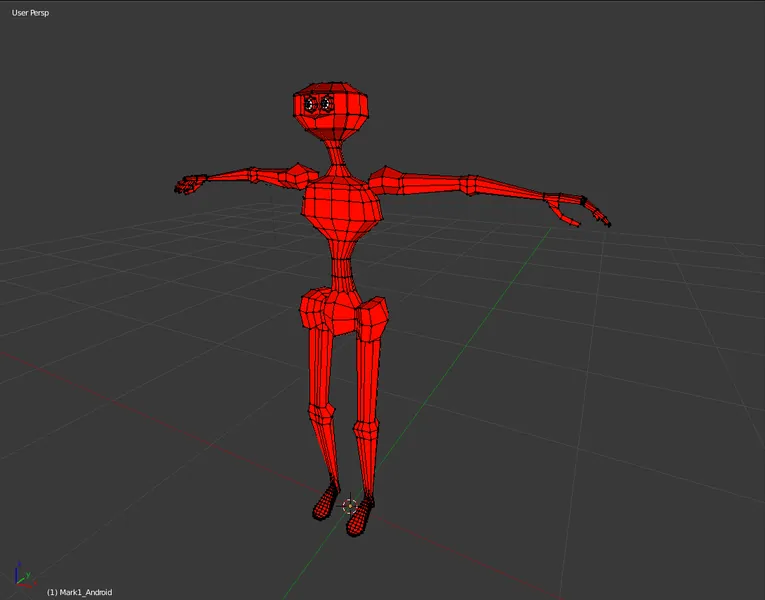Click the 3D cursor between the feet
Image resolution: width=765 pixels, height=600 pixels.
[x=349, y=506]
